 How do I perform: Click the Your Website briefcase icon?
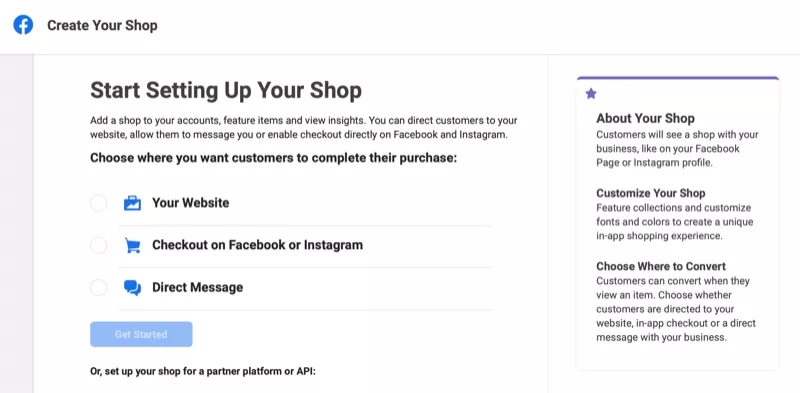132,203
